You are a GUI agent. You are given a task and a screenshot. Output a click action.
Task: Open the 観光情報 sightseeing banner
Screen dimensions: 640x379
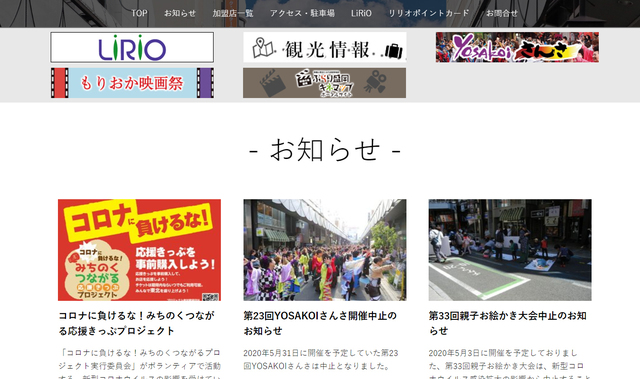click(324, 47)
